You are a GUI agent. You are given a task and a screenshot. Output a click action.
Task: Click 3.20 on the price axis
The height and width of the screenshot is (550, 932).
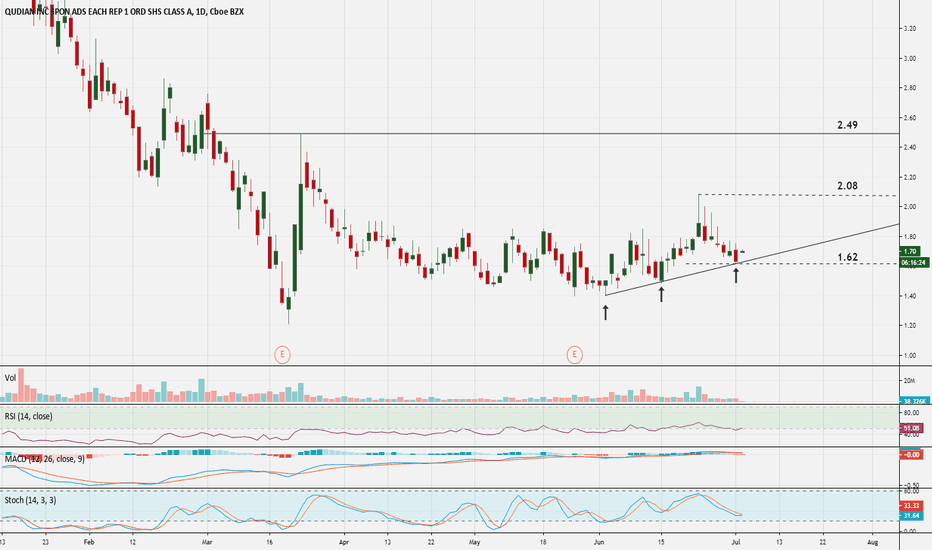coord(909,28)
